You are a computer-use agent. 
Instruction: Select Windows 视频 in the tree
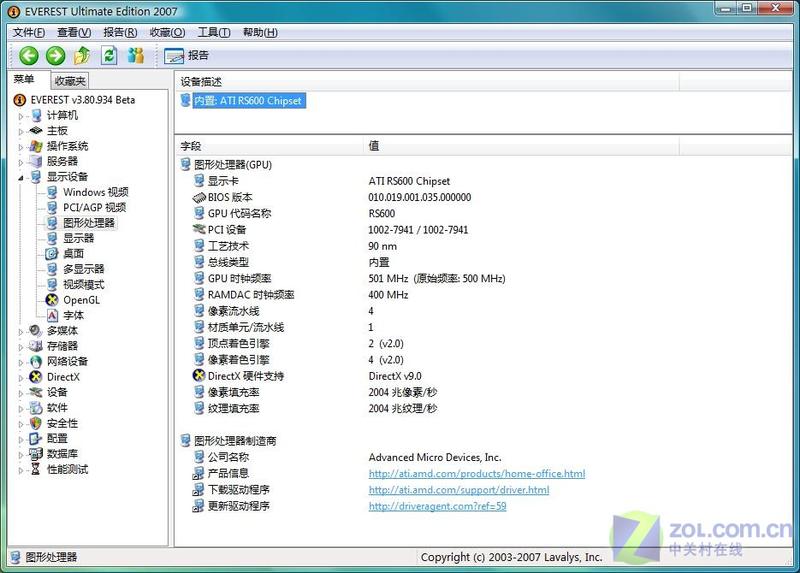(95, 192)
